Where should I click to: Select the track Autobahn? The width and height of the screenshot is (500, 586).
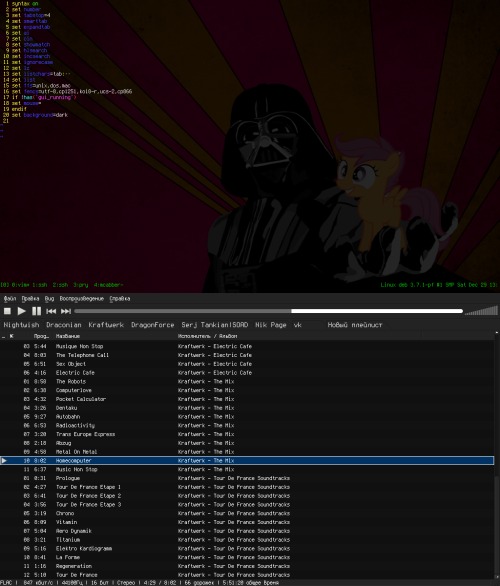(247, 416)
